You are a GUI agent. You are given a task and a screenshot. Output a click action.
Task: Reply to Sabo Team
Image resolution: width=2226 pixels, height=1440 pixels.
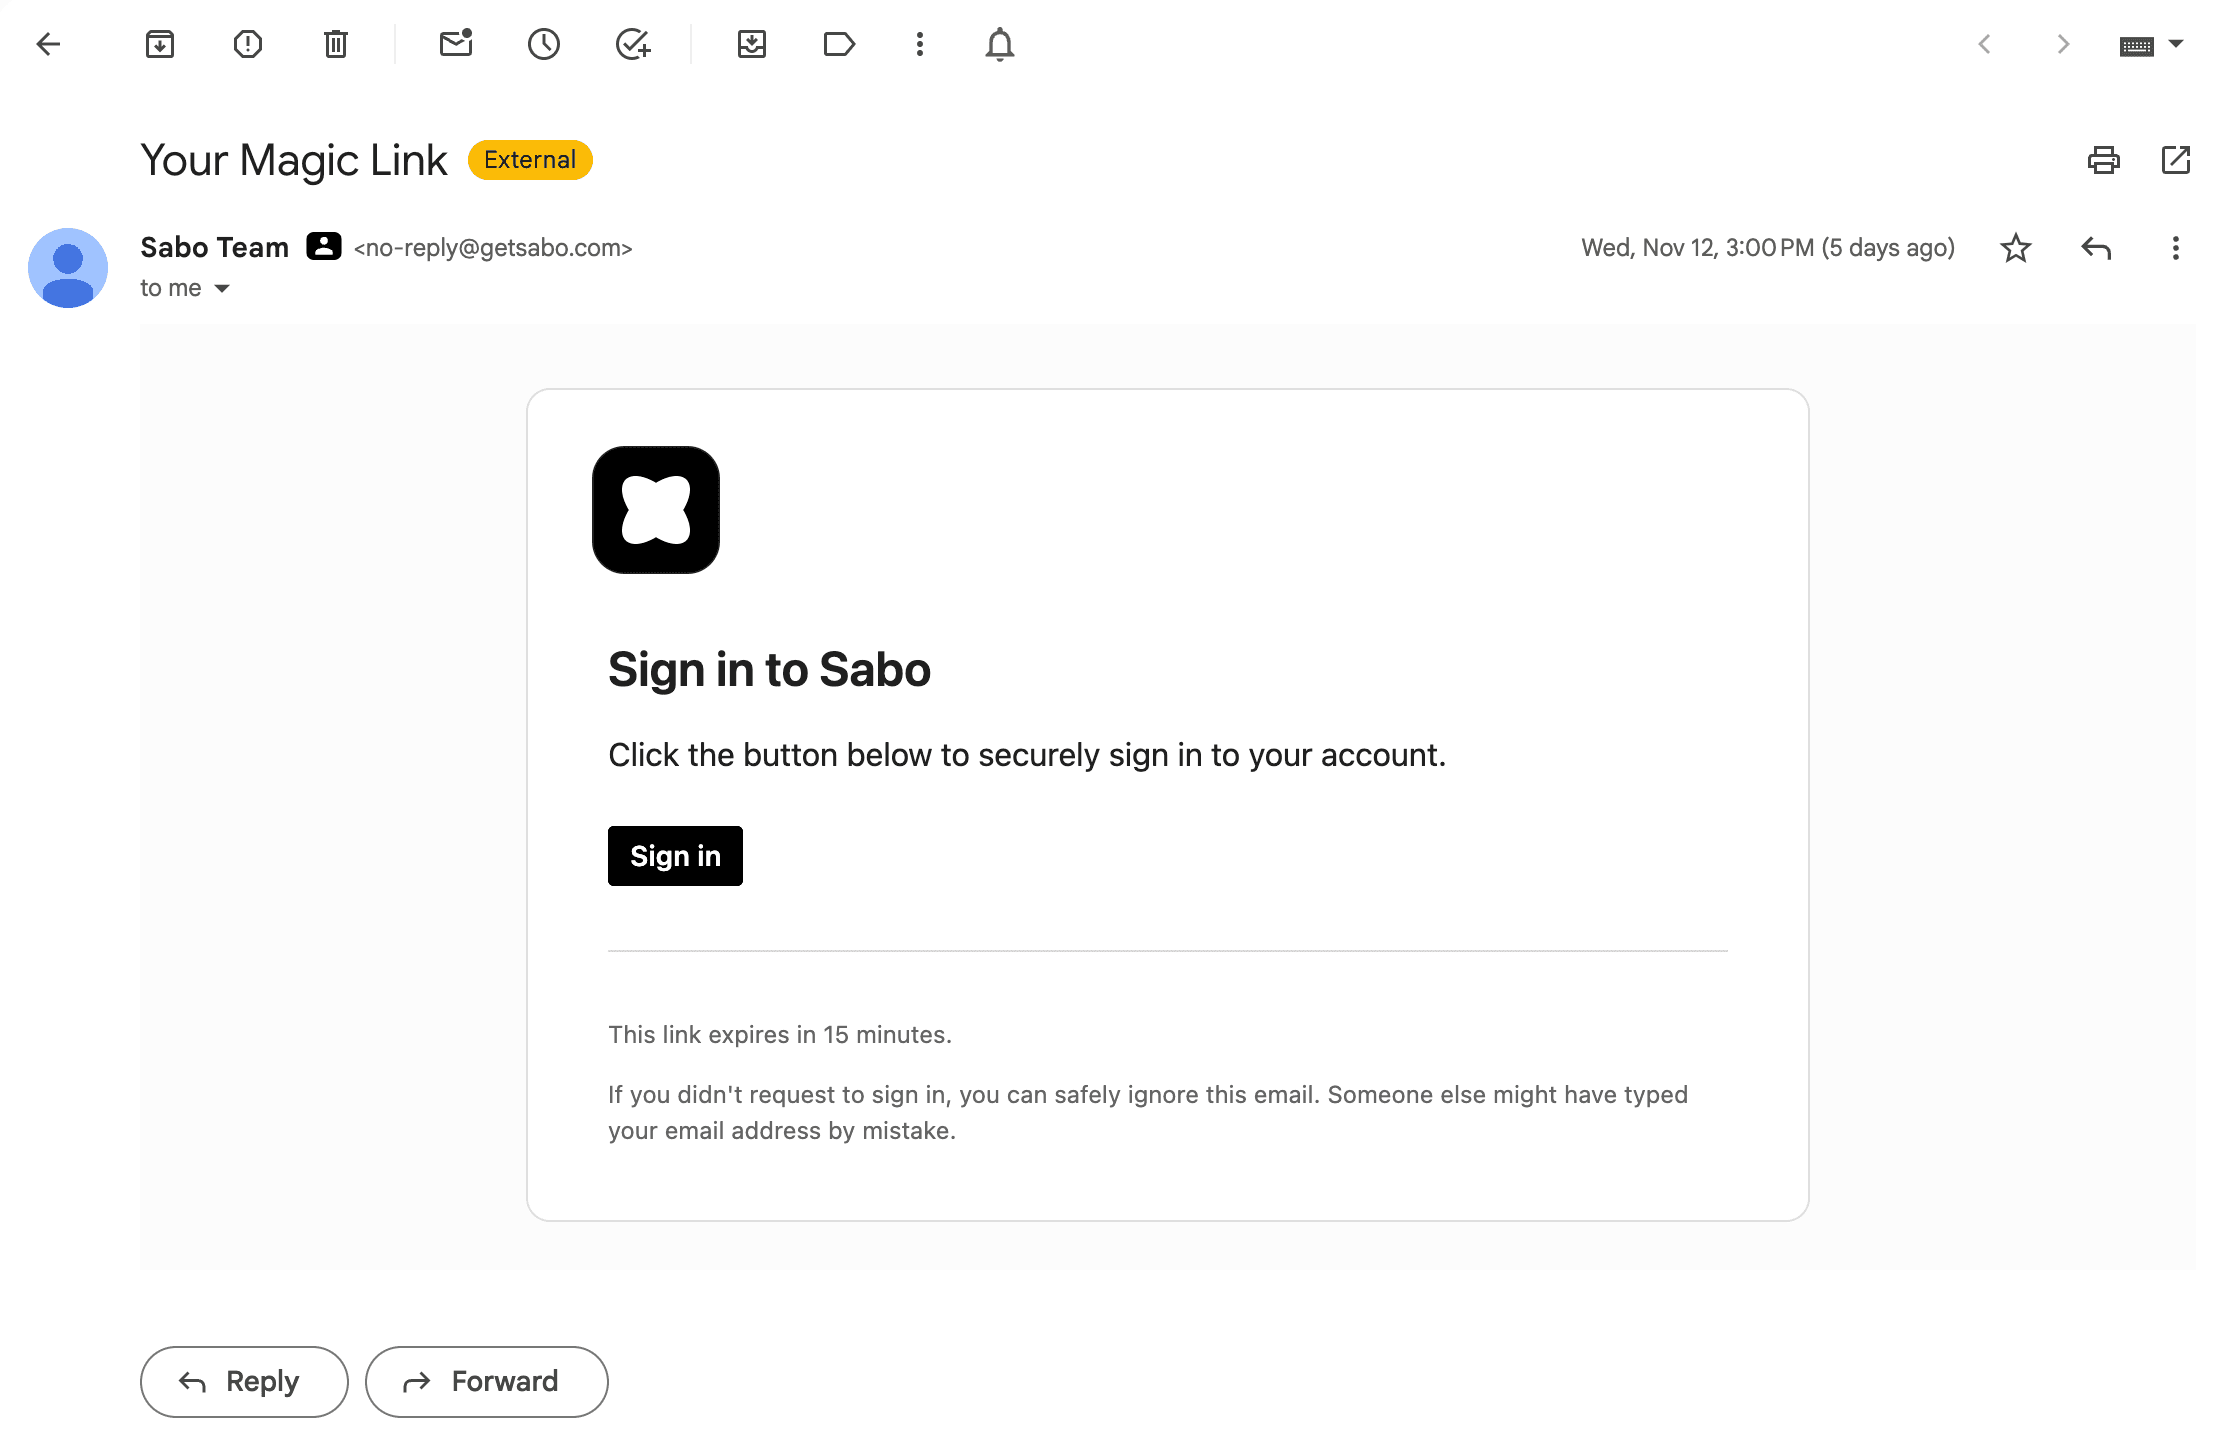point(243,1381)
